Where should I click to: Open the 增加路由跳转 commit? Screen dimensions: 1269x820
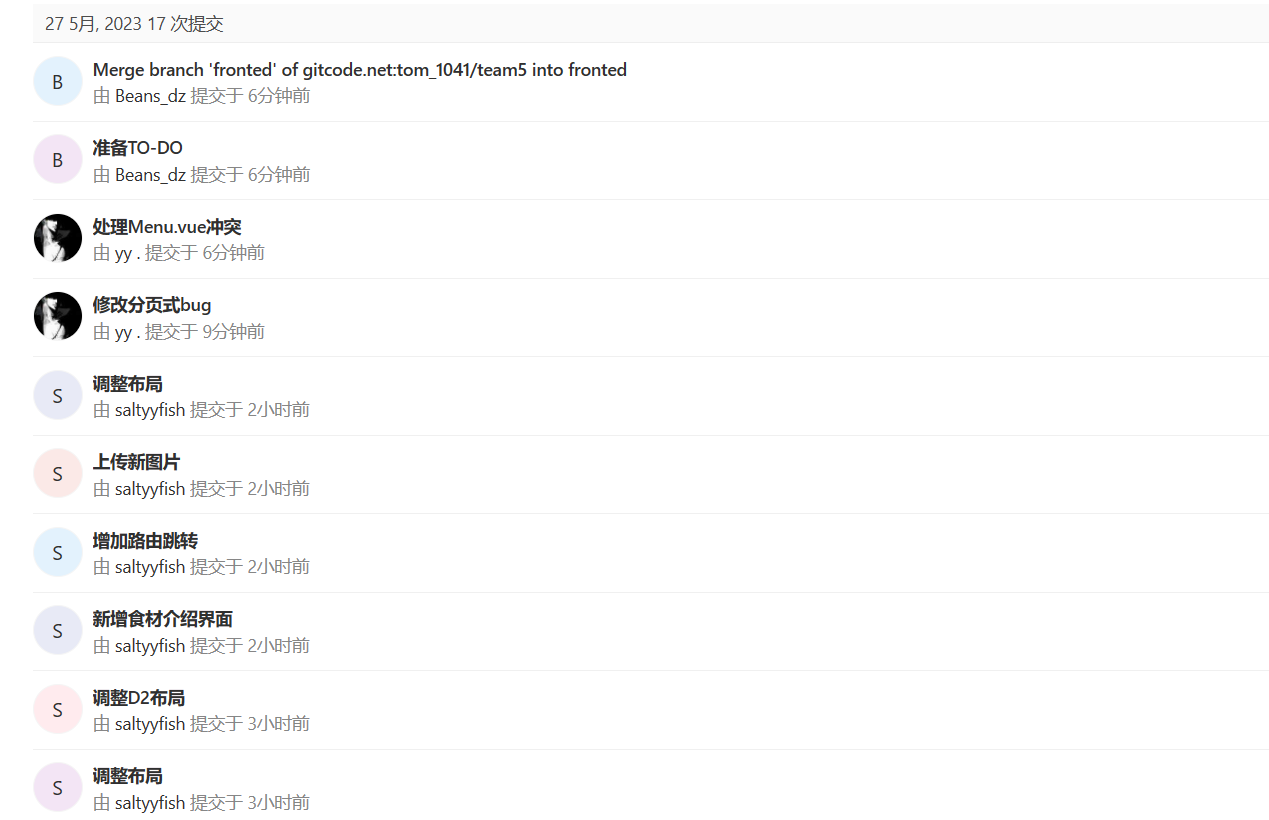tap(145, 541)
